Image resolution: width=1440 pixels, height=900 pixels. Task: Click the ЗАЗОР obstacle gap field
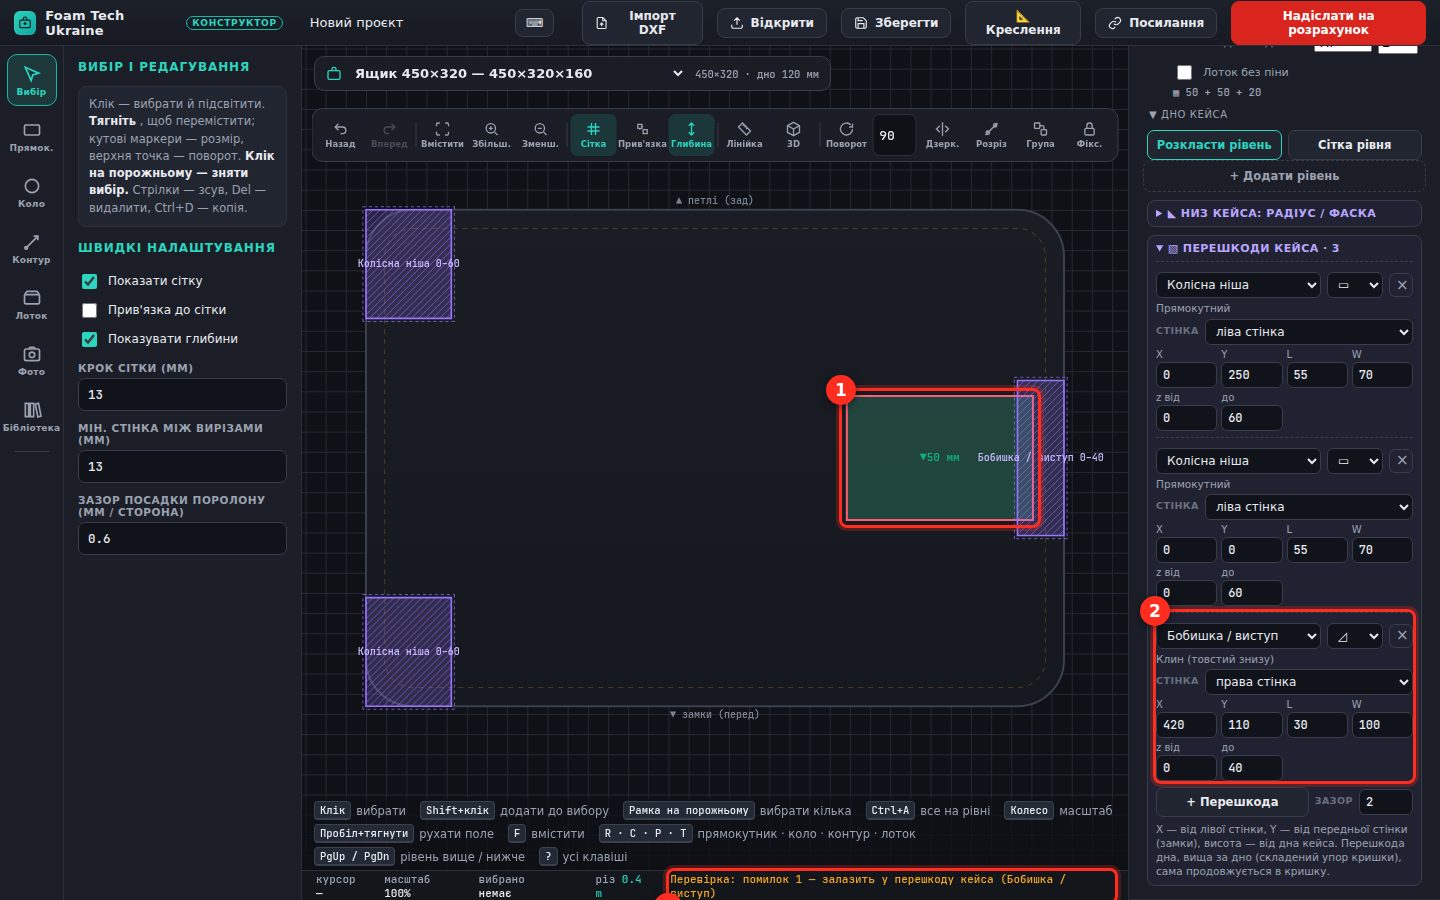click(x=1385, y=802)
